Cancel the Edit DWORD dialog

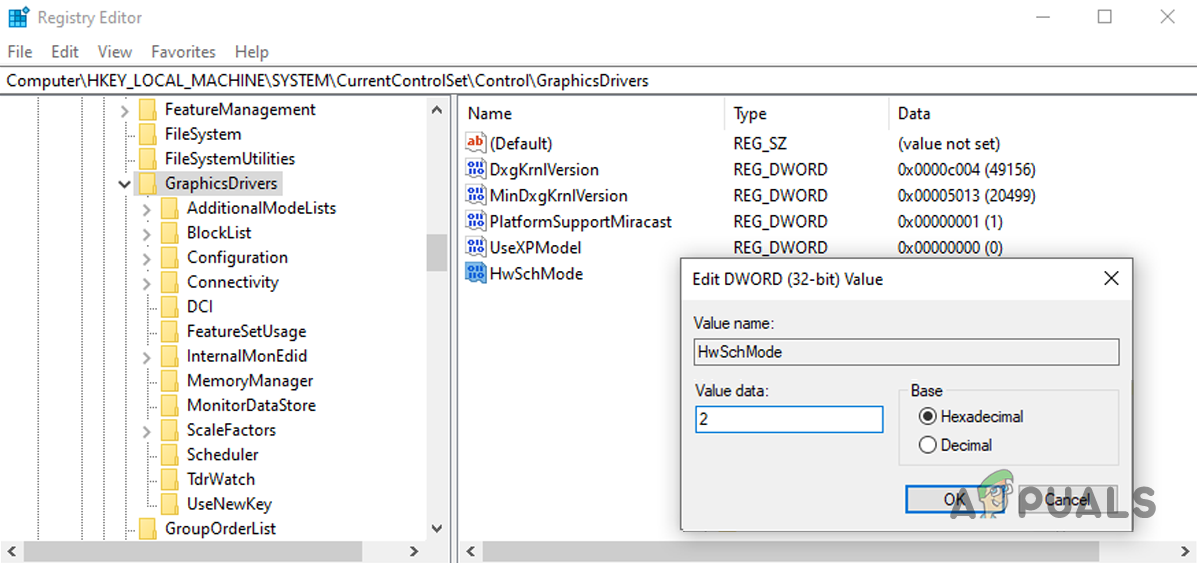coord(1066,499)
